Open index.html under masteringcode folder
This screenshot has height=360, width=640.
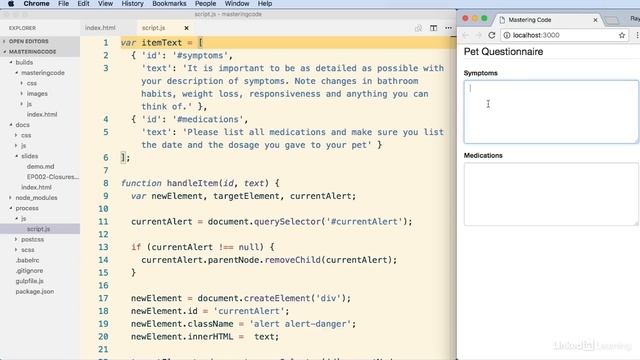pos(42,114)
